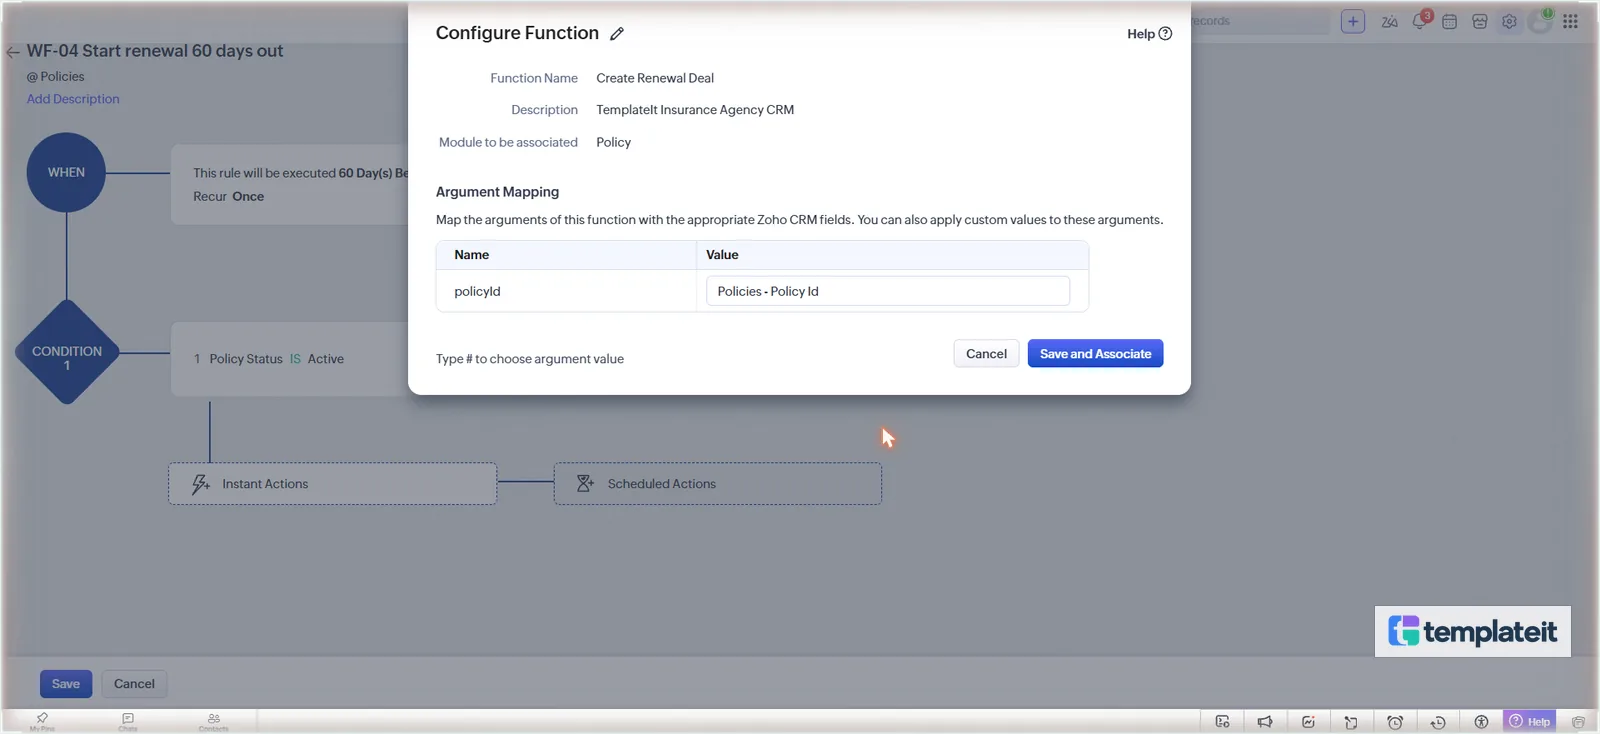
Task: Click the Recur Once text
Action: click(229, 197)
